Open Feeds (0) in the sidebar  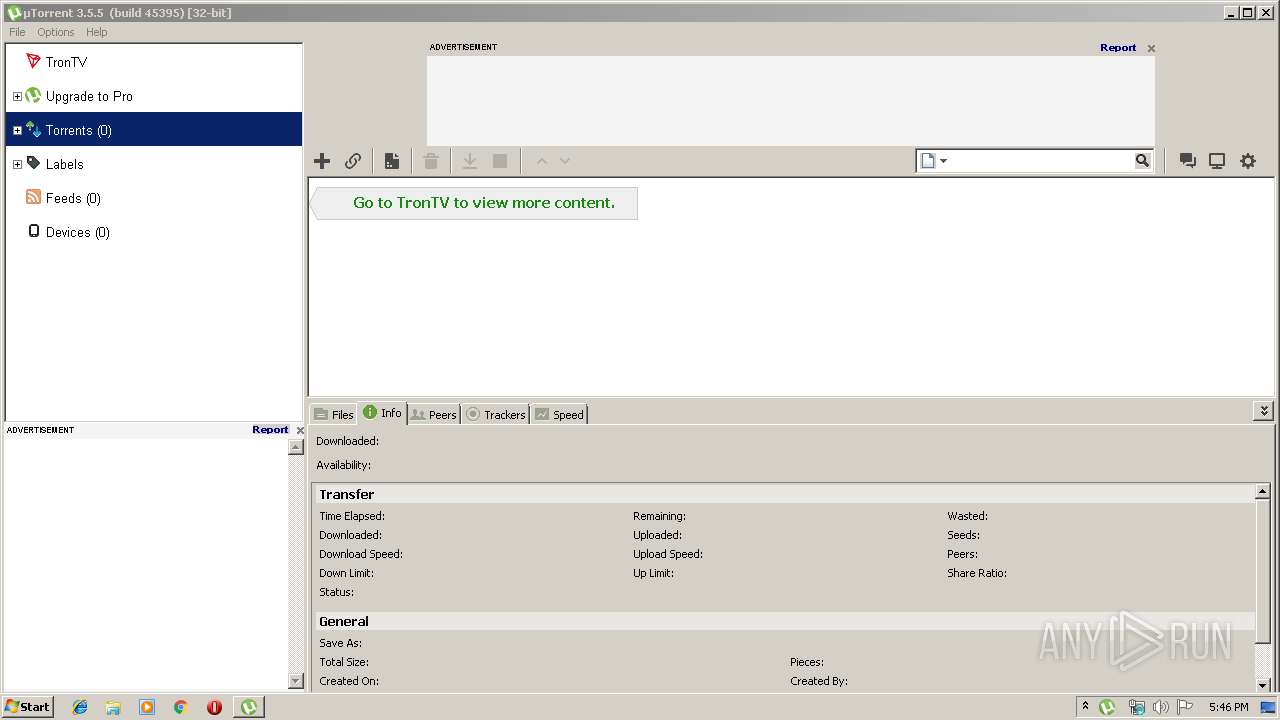point(73,198)
